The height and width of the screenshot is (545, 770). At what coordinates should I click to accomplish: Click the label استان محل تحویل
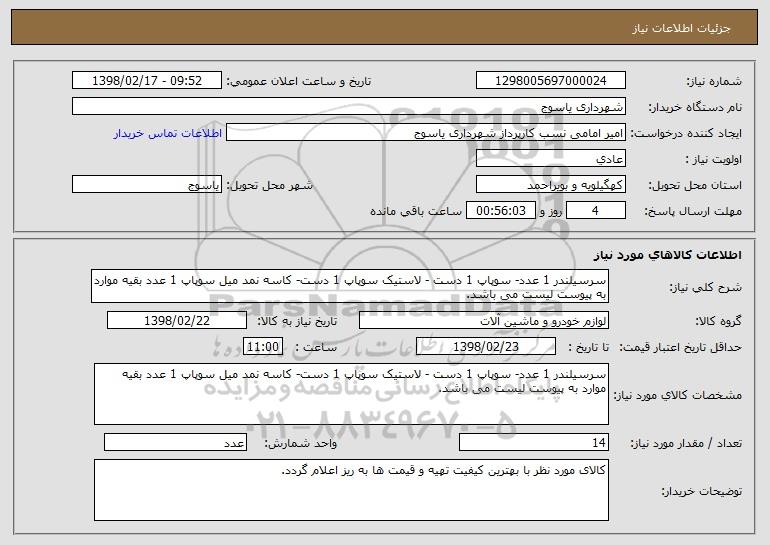tap(695, 185)
